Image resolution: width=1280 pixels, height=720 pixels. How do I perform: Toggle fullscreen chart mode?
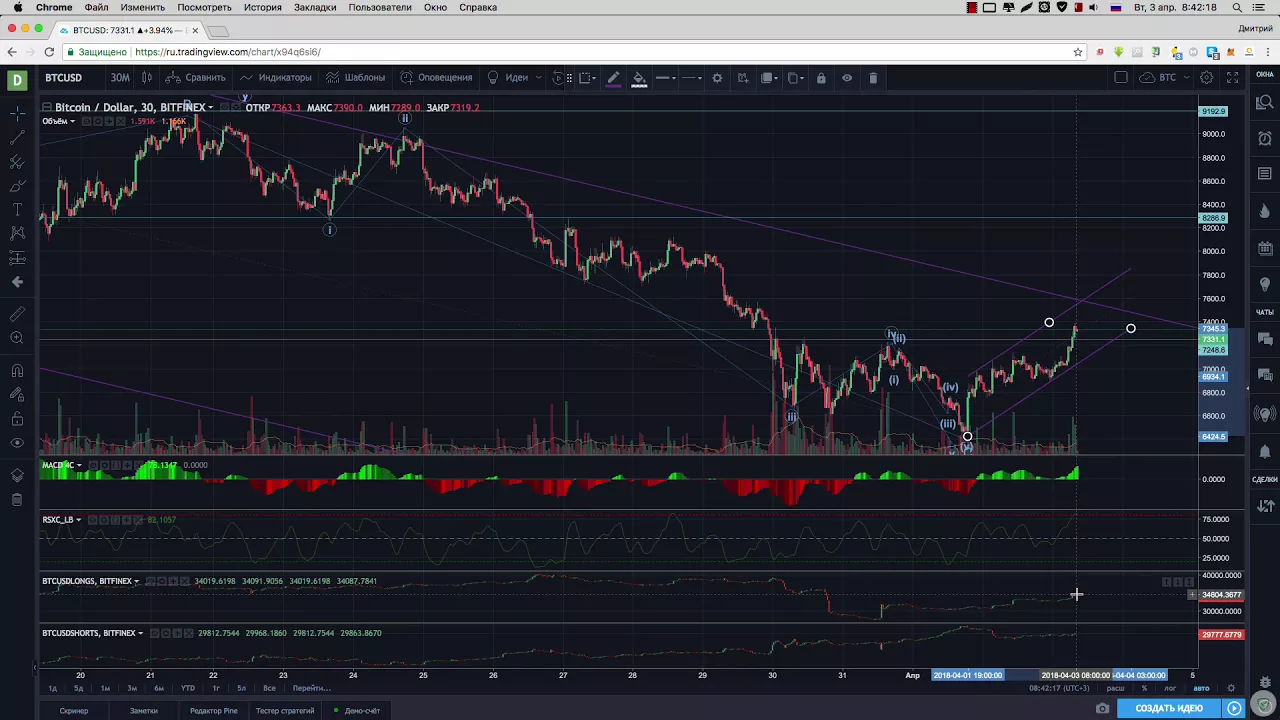coord(1233,77)
